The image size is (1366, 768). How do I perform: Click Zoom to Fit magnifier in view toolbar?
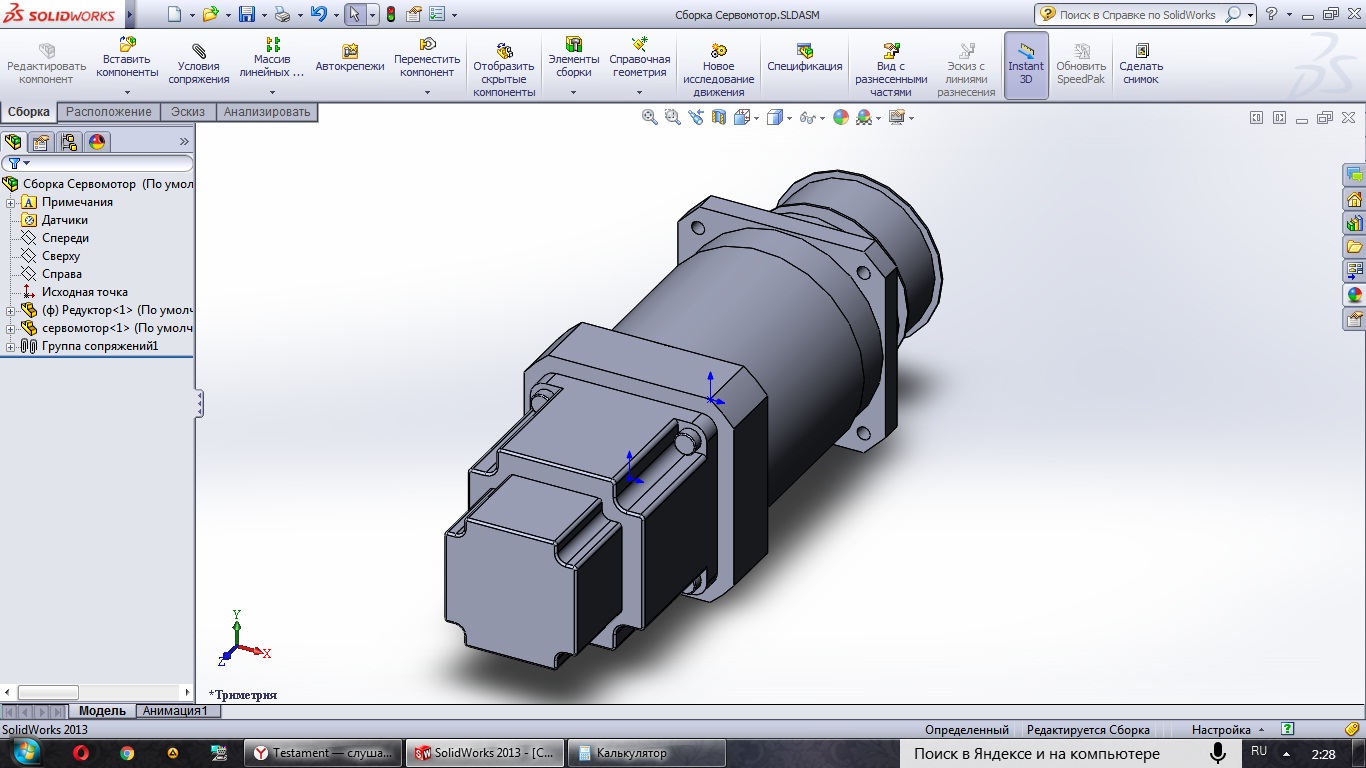point(650,117)
